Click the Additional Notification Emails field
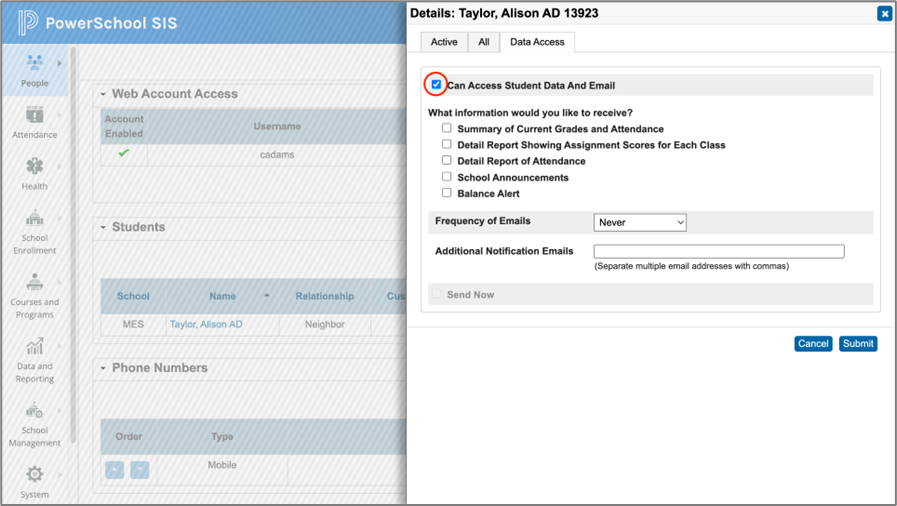This screenshot has width=897, height=506. point(719,251)
